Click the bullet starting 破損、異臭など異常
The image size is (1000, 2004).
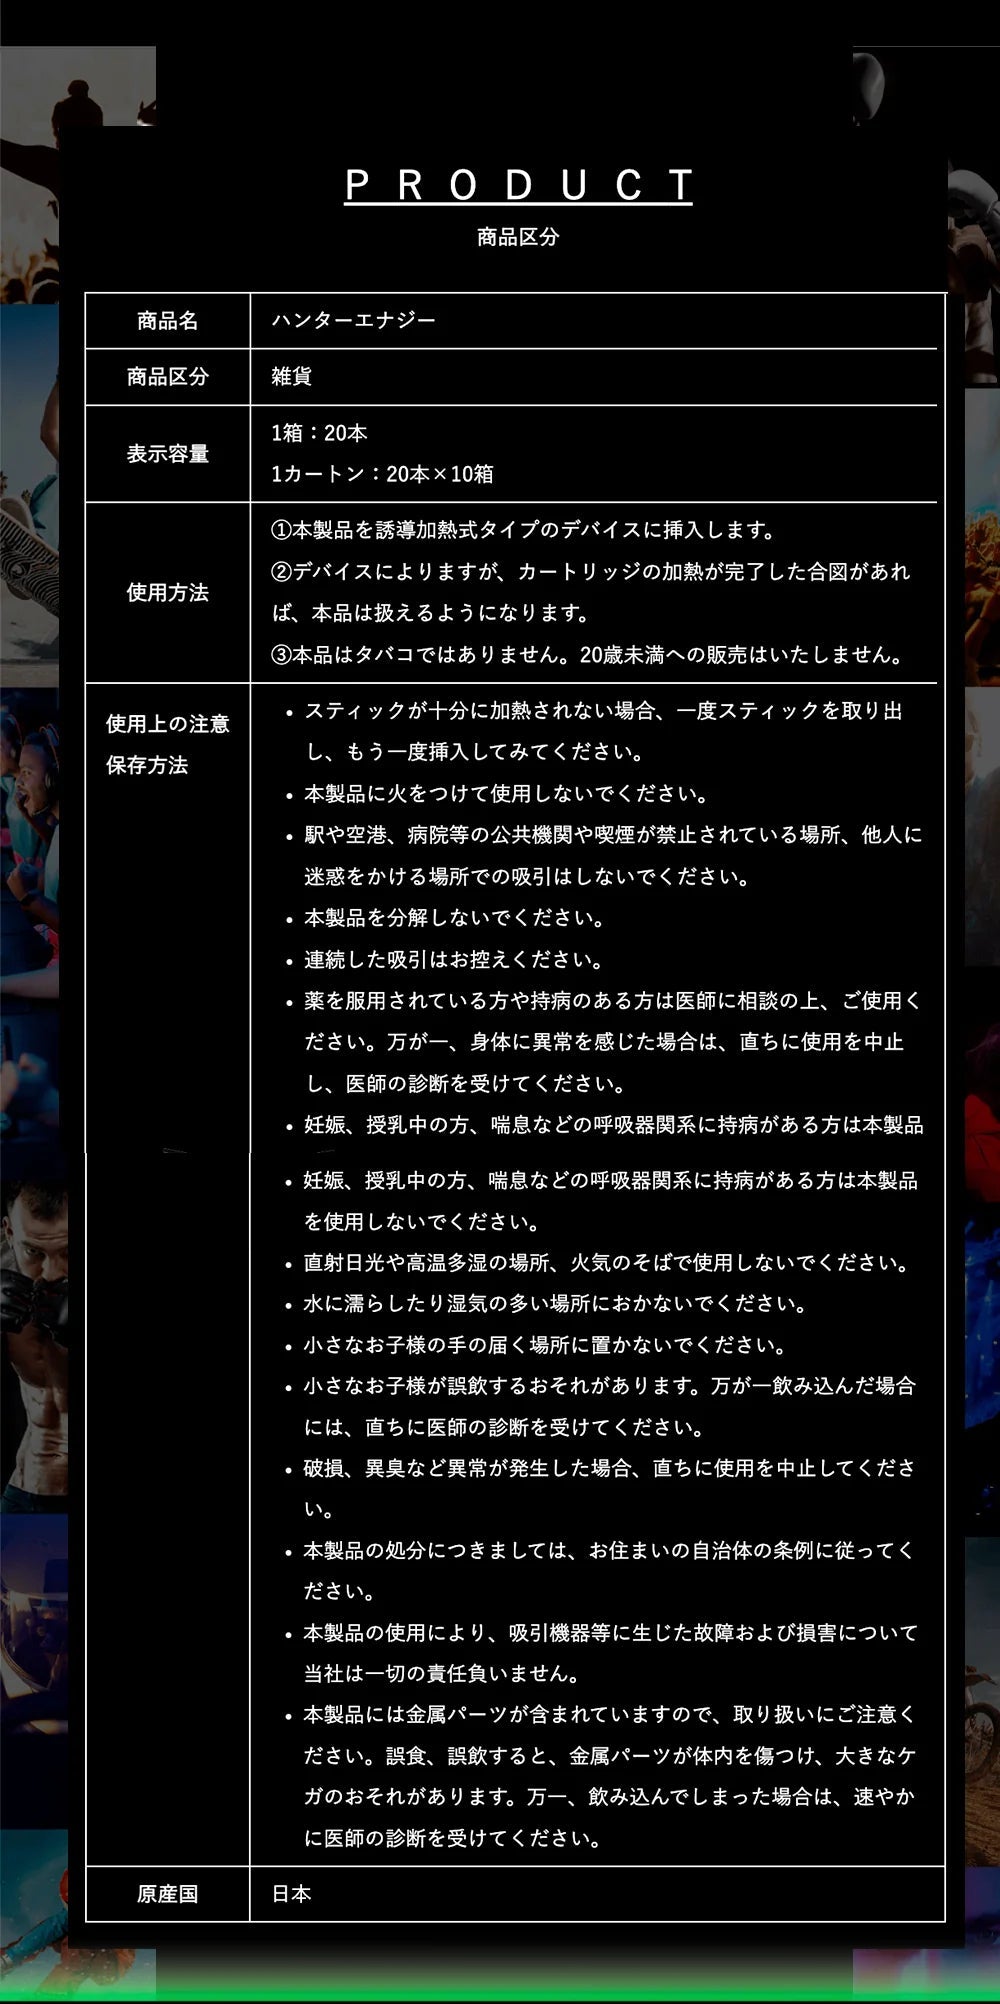(610, 1489)
